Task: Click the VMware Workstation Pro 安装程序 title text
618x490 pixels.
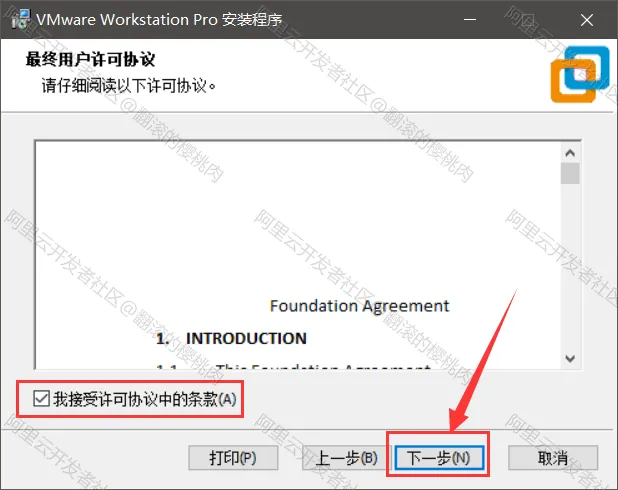Action: tap(159, 19)
